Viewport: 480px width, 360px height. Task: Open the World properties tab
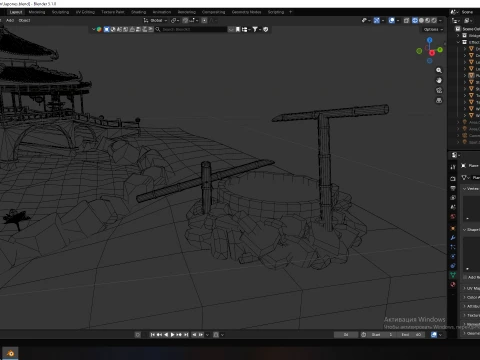point(453,216)
